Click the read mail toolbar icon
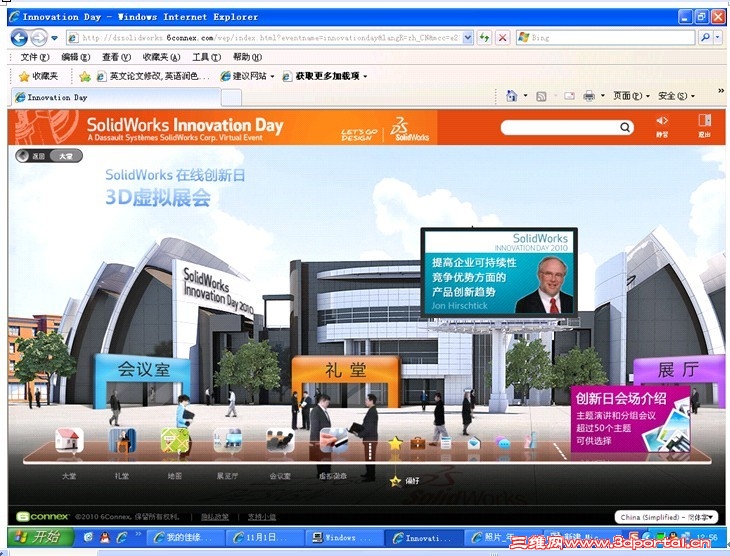Screen dimensions: 730x556 tap(569, 96)
